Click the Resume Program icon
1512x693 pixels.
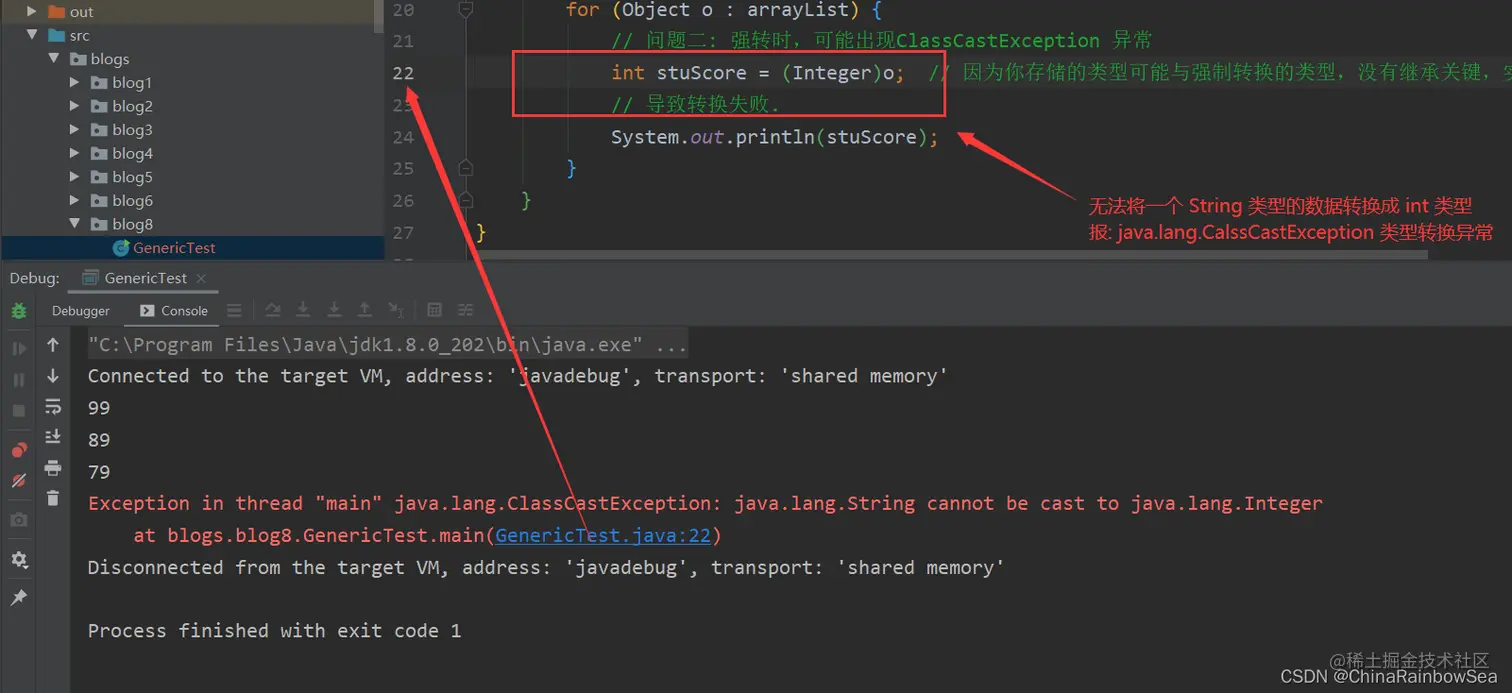19,349
